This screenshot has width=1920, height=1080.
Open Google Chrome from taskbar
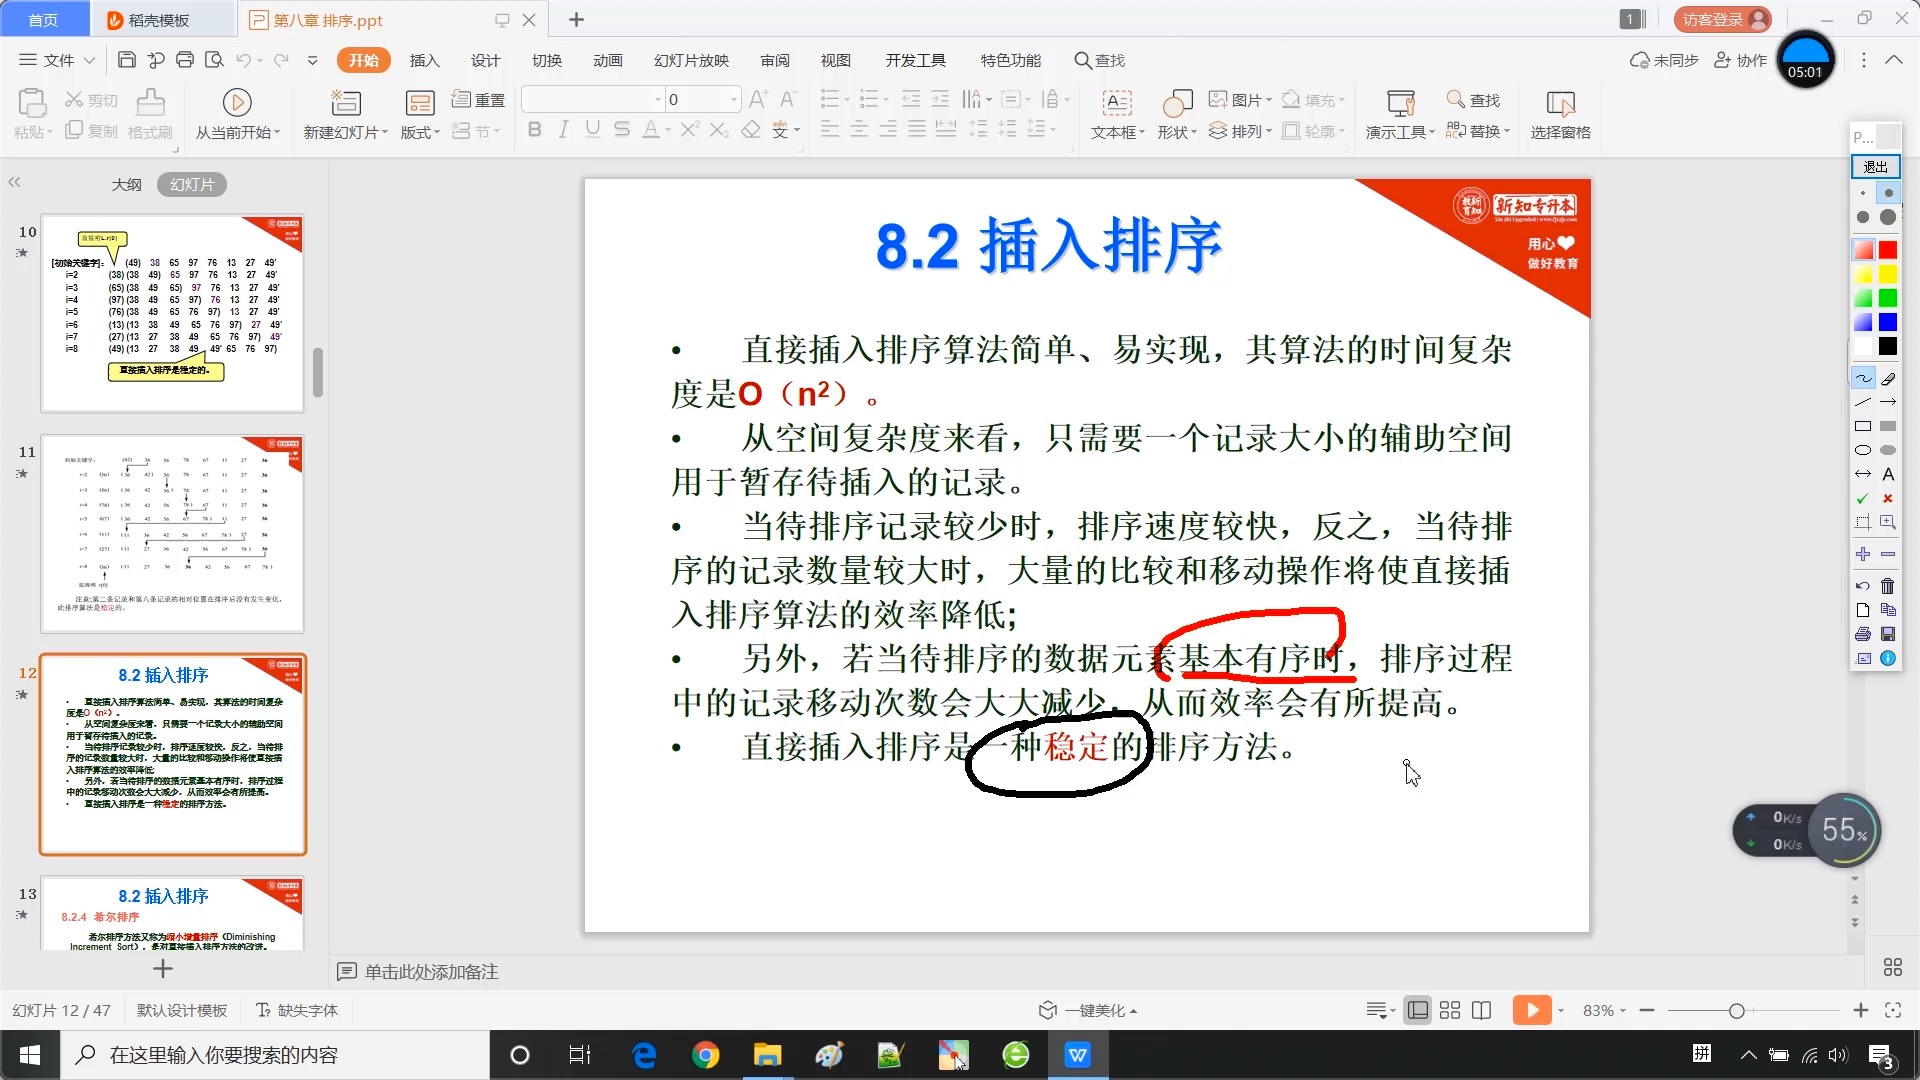705,1055
